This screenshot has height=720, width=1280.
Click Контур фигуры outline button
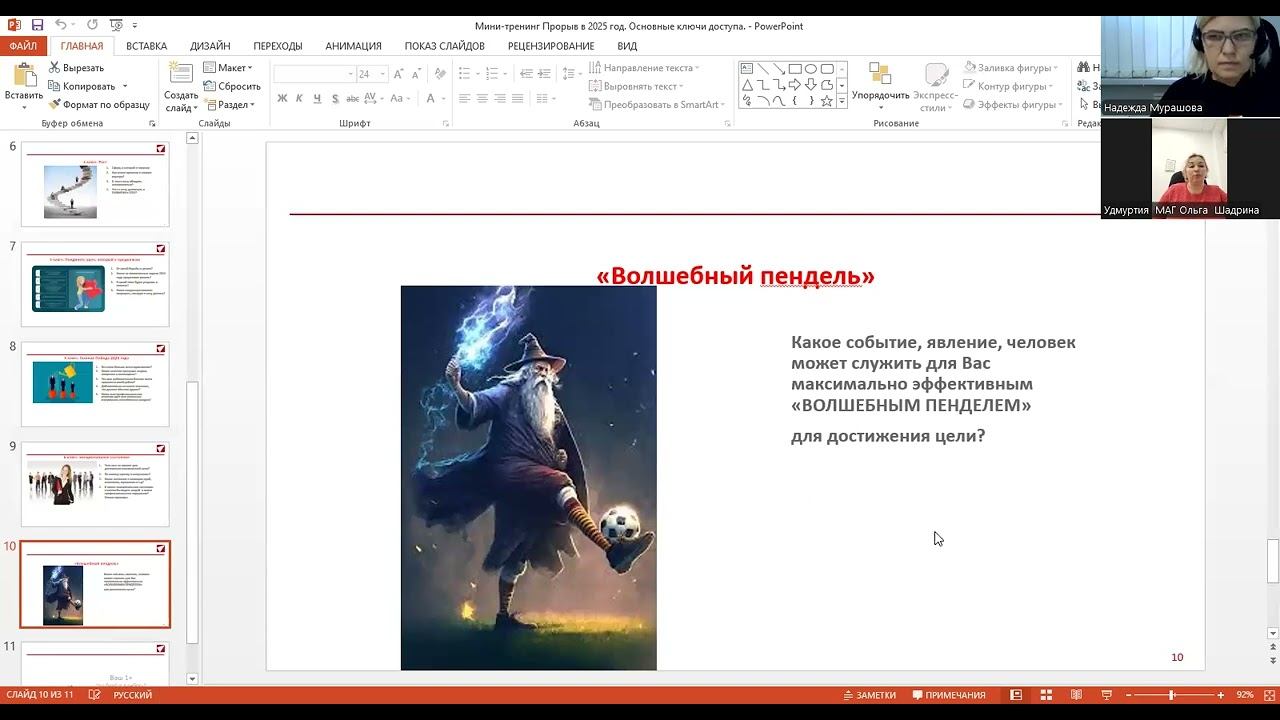(x=1008, y=86)
